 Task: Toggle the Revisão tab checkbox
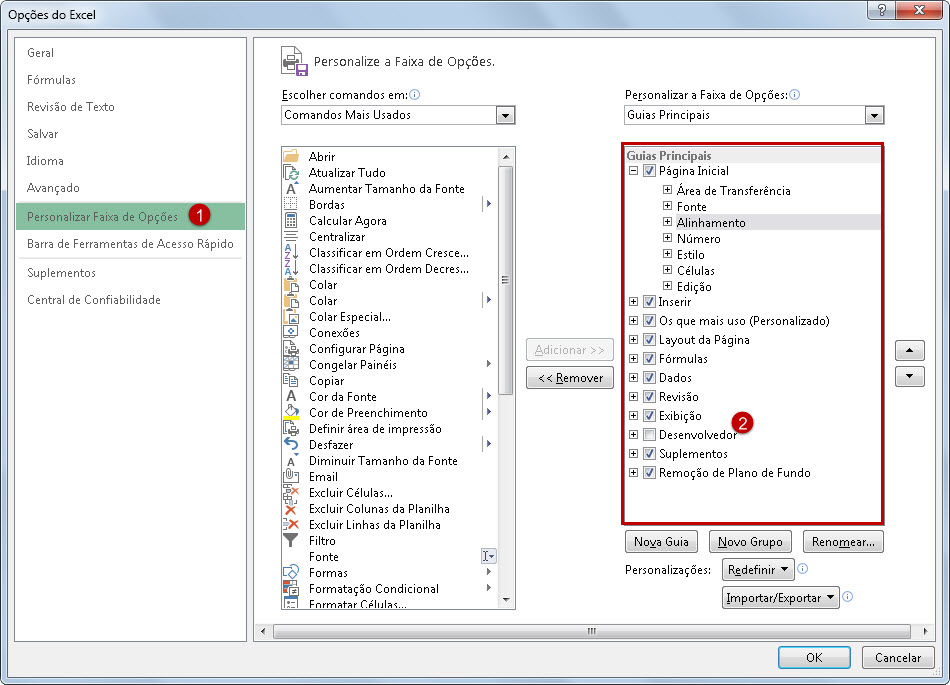tap(649, 397)
